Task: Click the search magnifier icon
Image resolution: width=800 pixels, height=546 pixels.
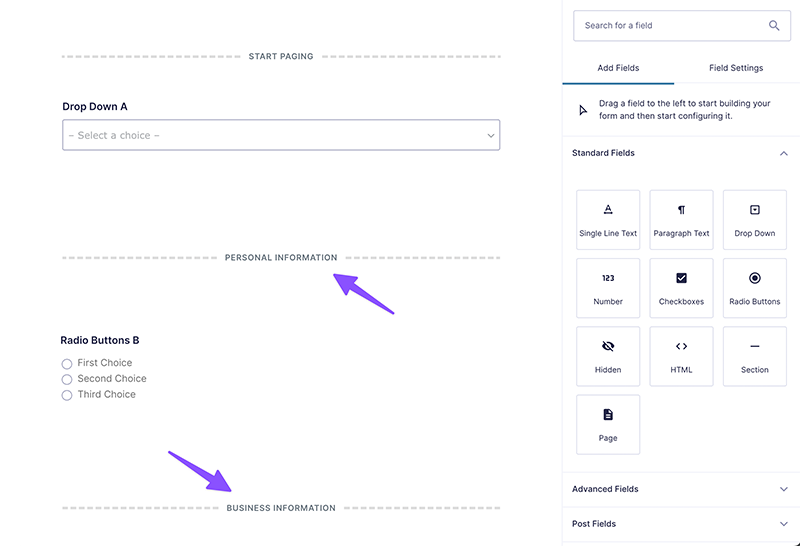Action: click(x=774, y=26)
